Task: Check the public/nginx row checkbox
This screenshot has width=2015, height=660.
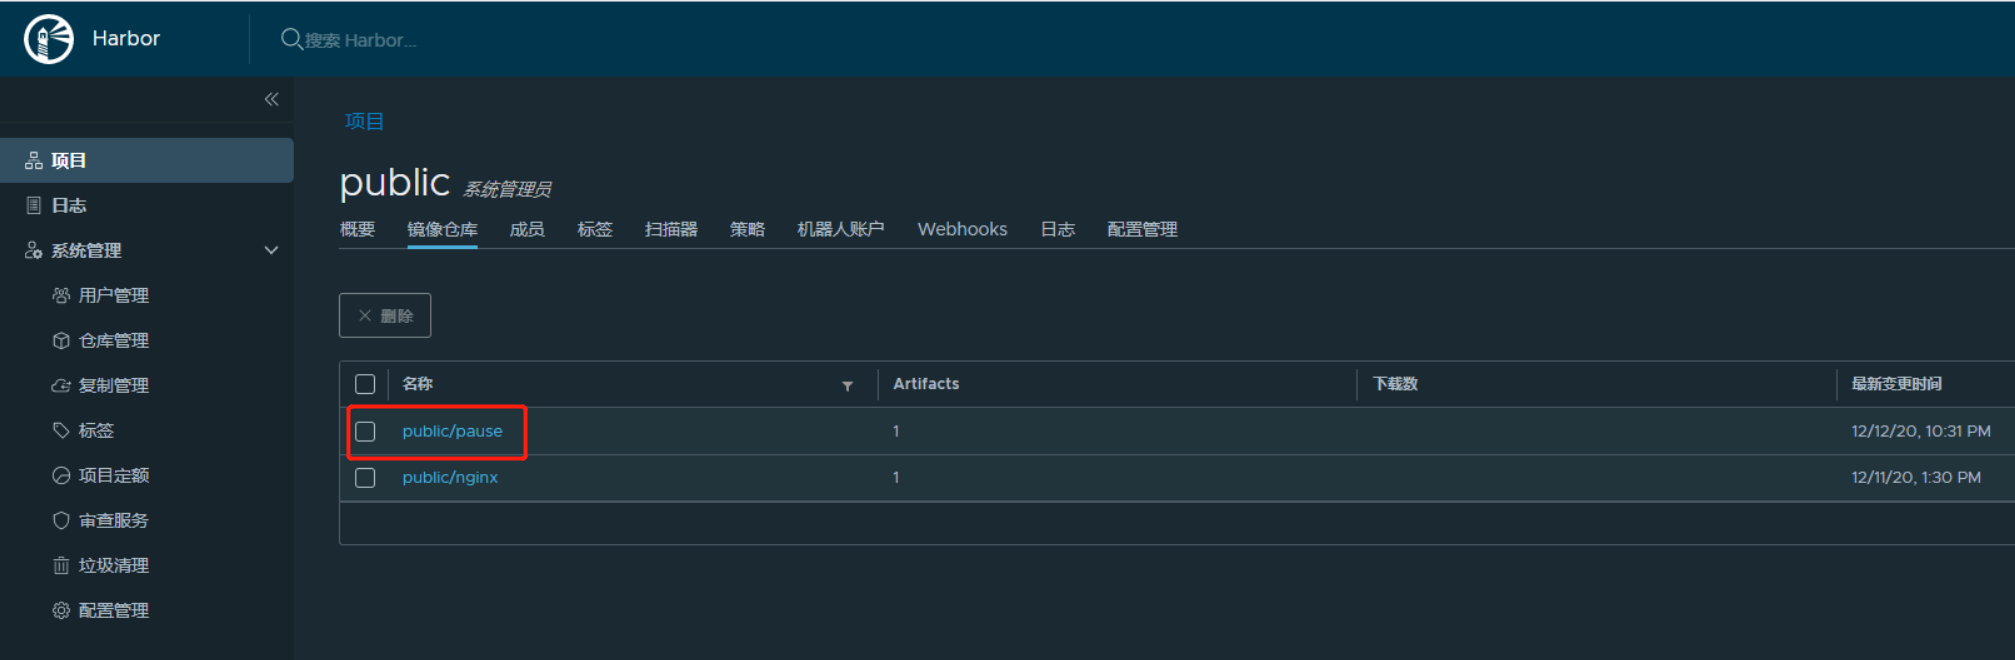Action: (365, 478)
